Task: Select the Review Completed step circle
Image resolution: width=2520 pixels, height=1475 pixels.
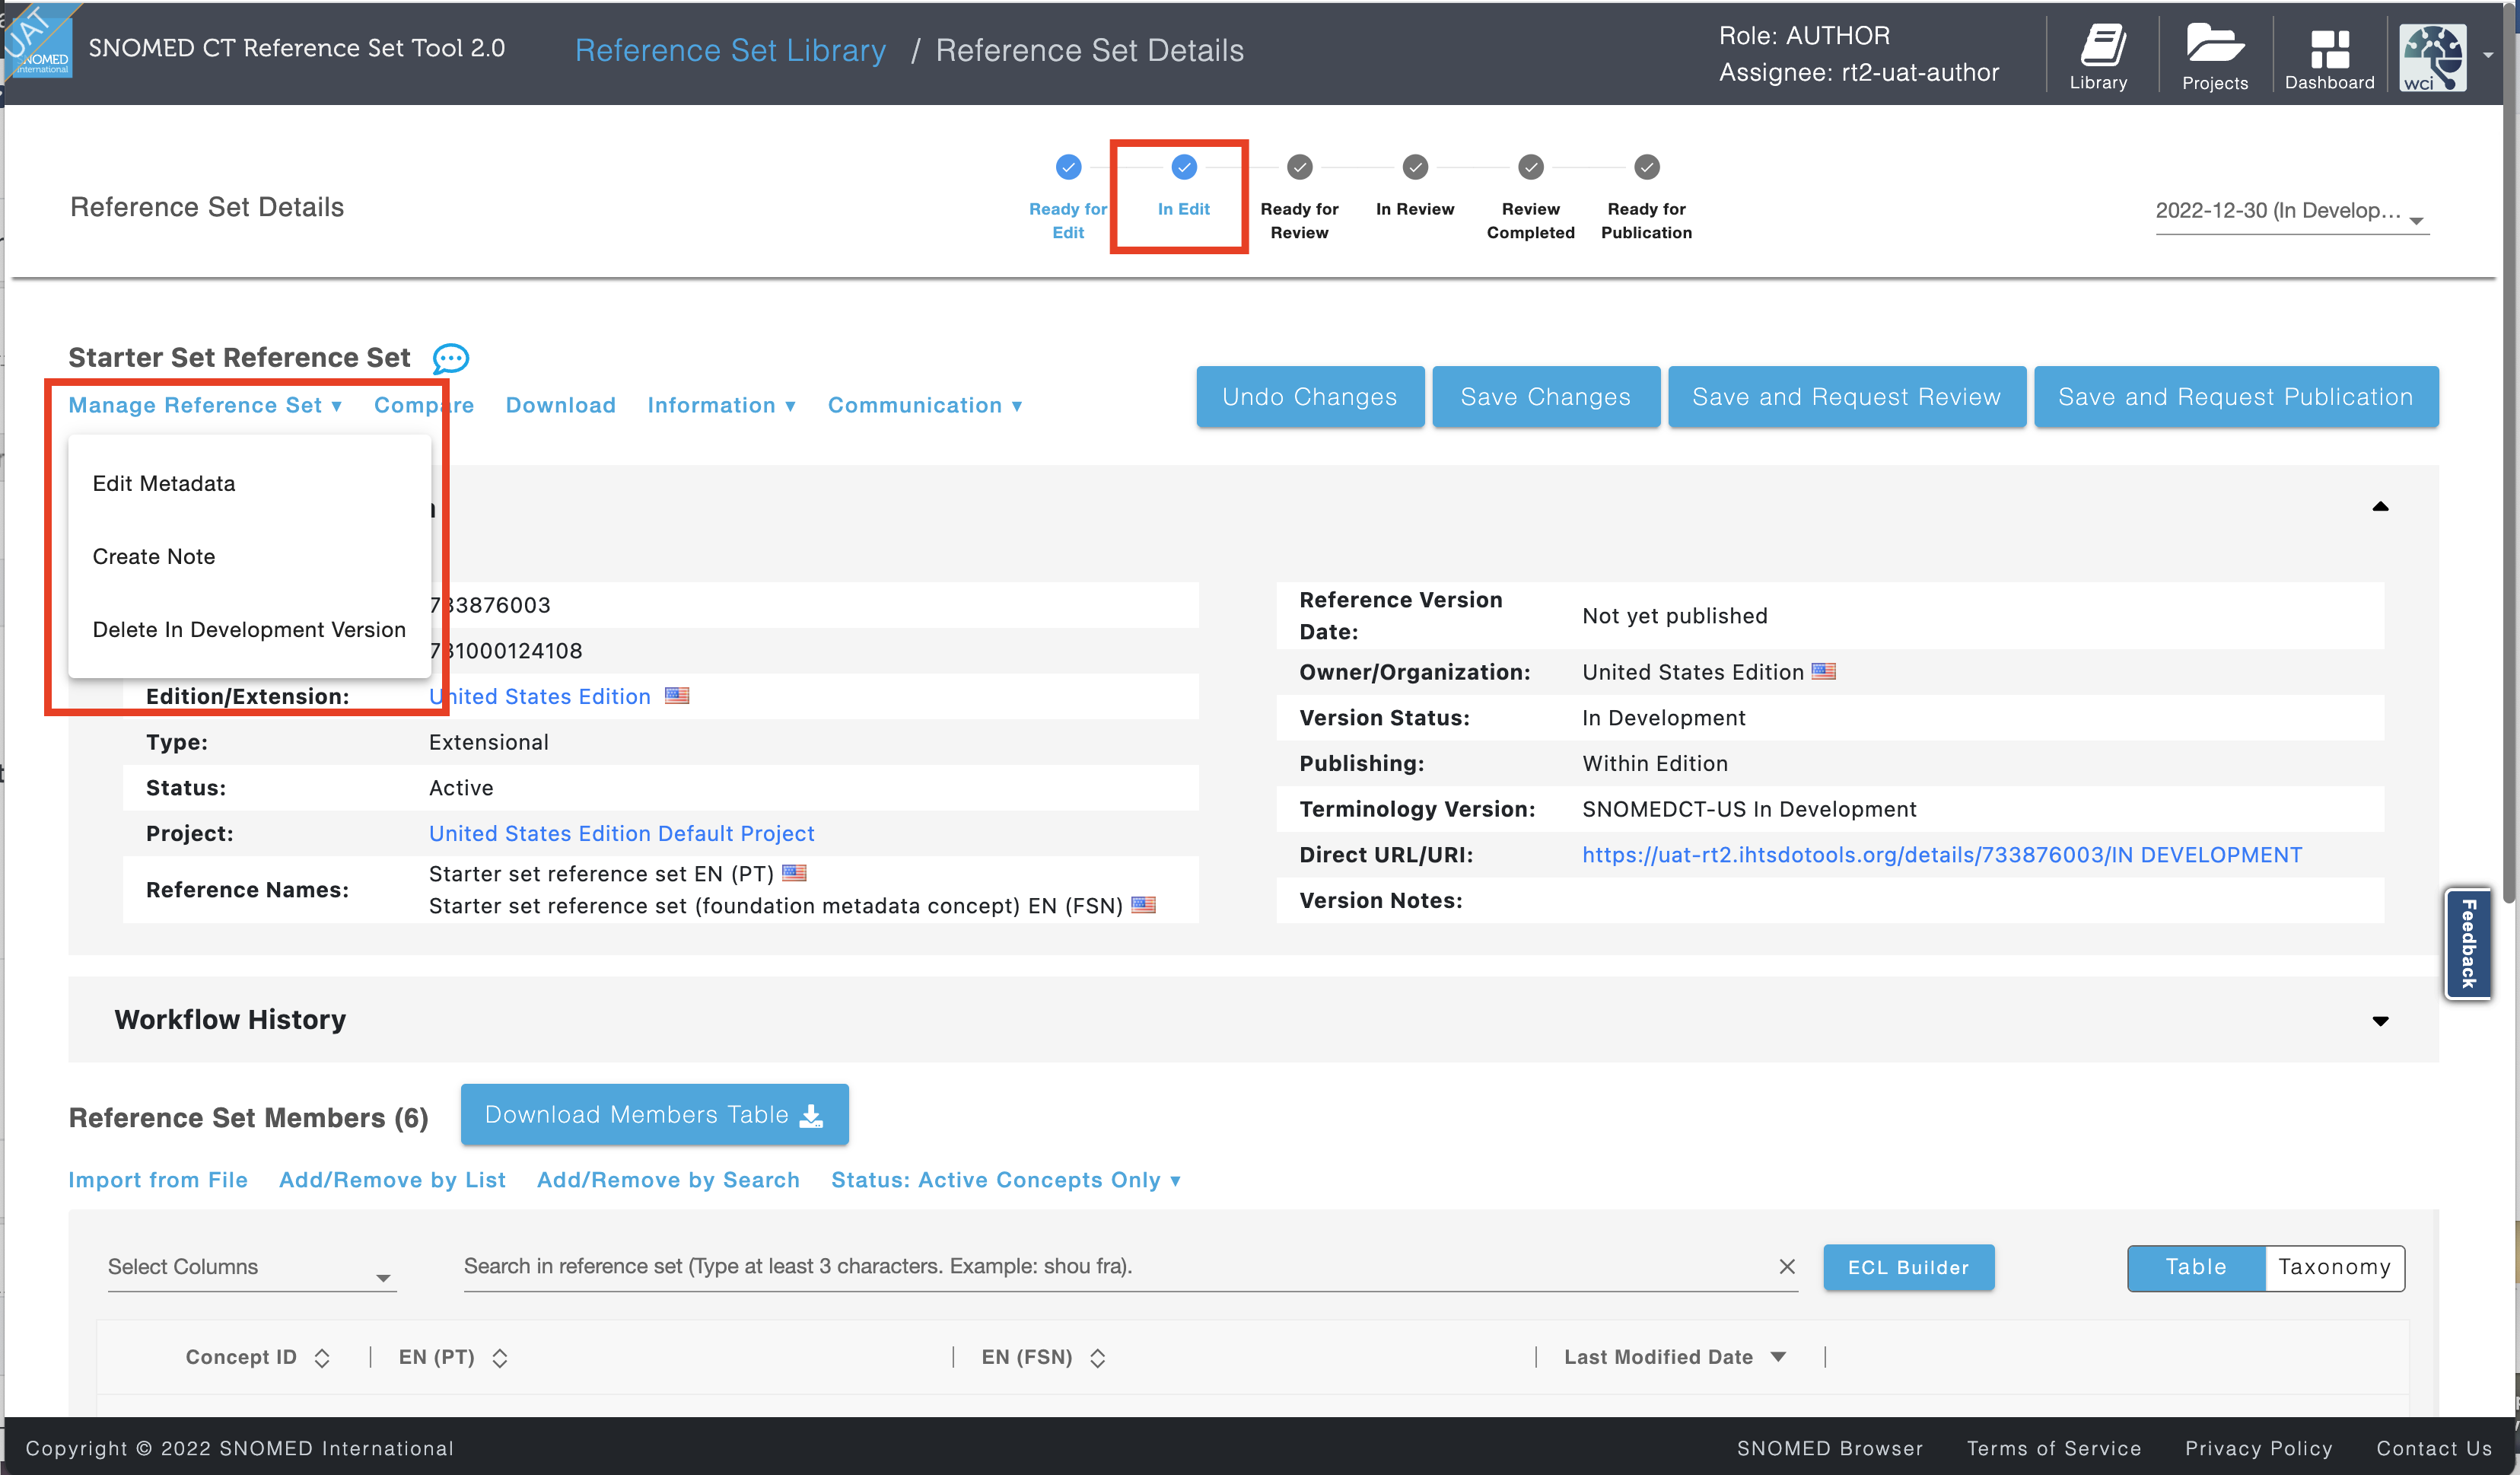Action: click(x=1531, y=167)
